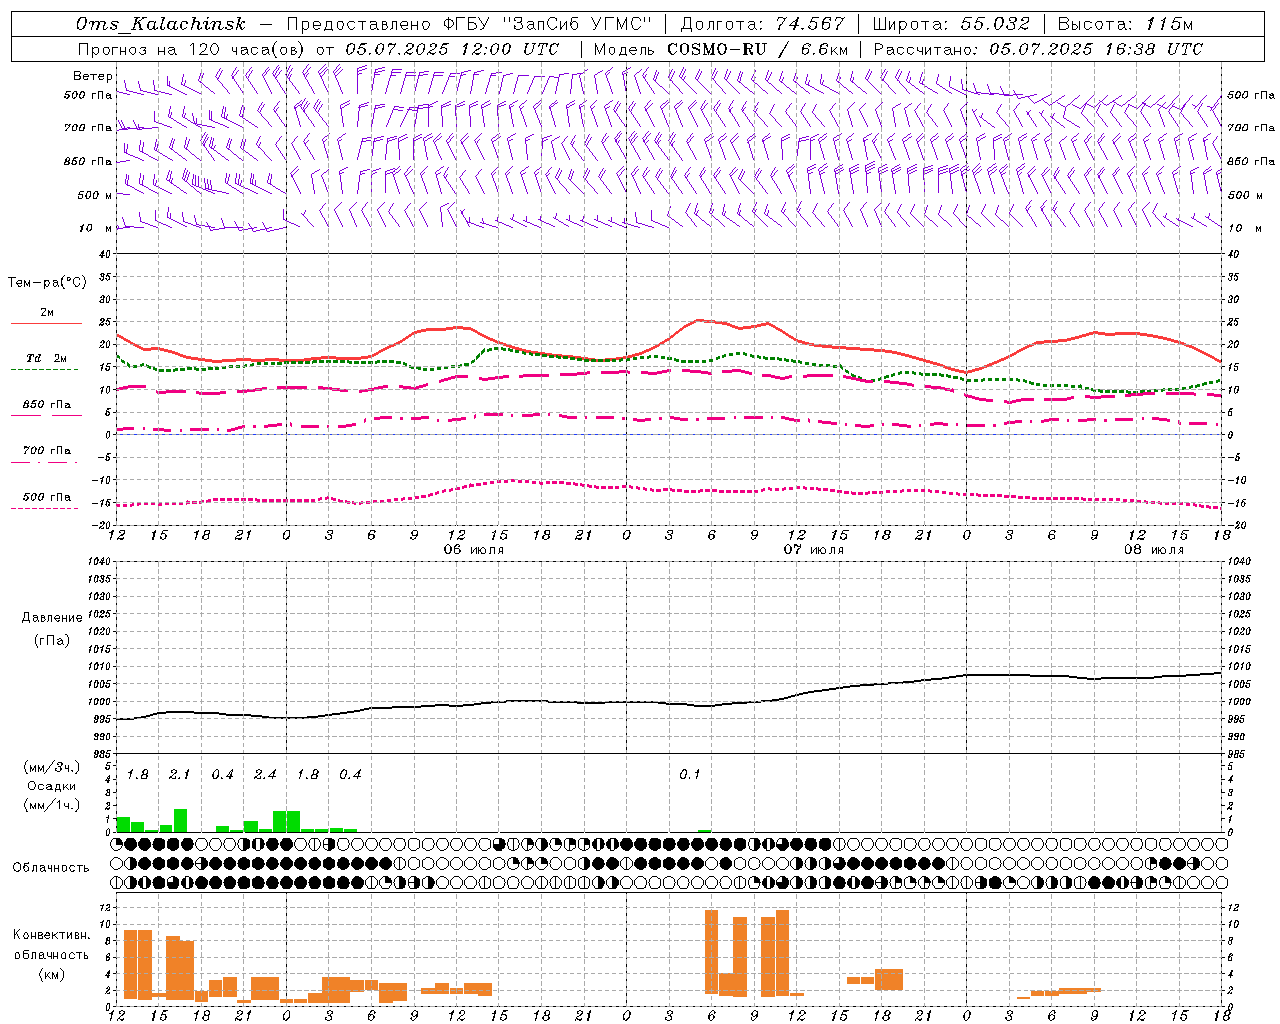The image size is (1280, 1024).
Task: Click the Высота: 115м value
Action: tap(1125, 24)
